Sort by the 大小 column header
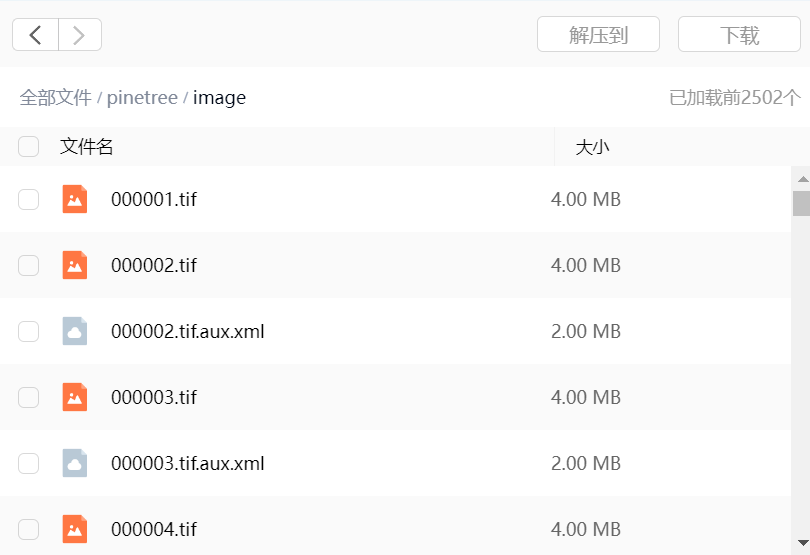Screen dimensions: 810x555 (x=592, y=147)
